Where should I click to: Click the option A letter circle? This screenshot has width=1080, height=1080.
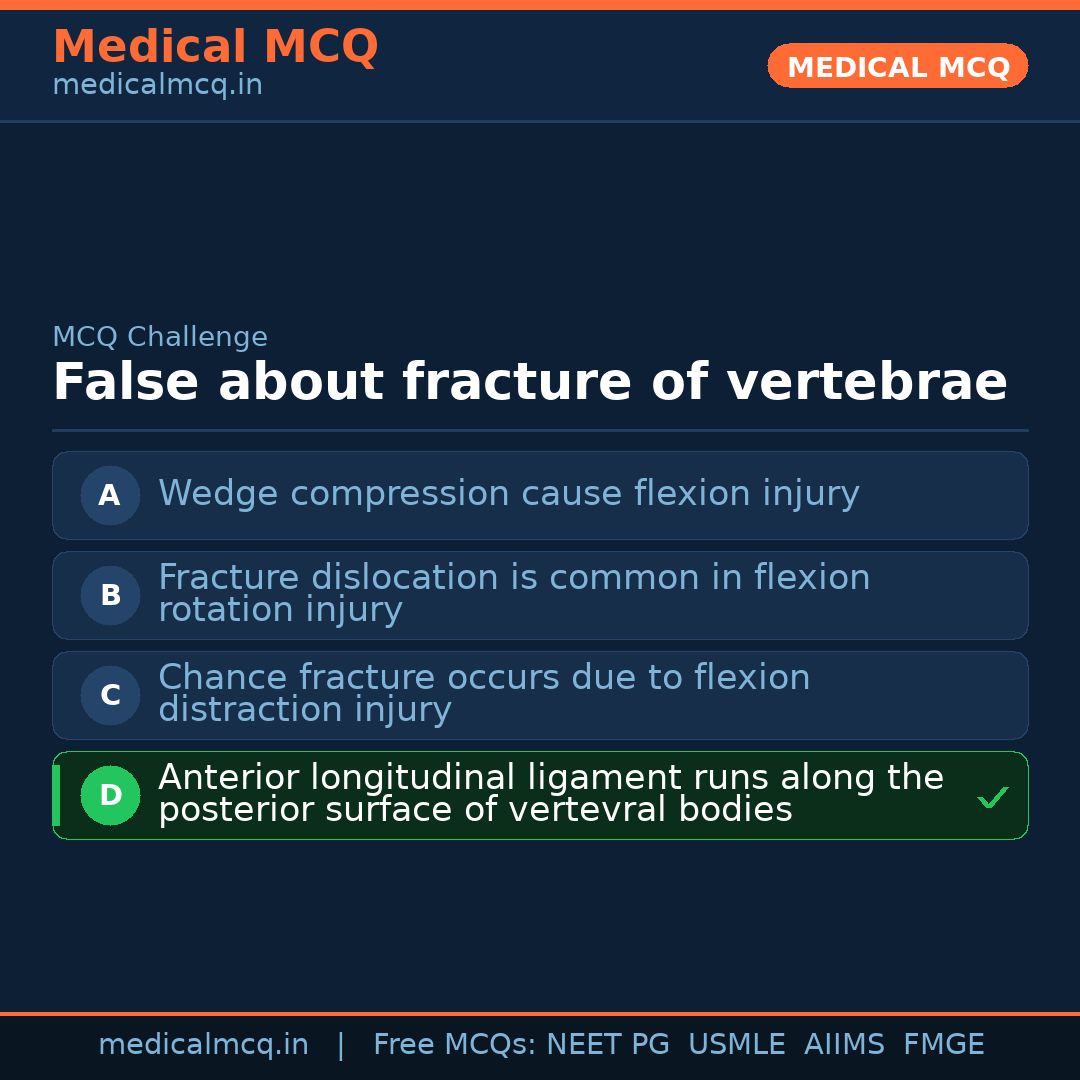(x=110, y=495)
